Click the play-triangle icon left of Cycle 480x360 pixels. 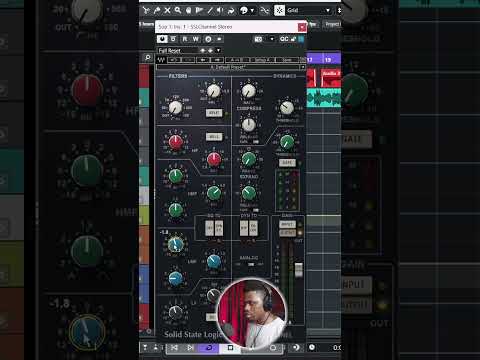pos(190,348)
